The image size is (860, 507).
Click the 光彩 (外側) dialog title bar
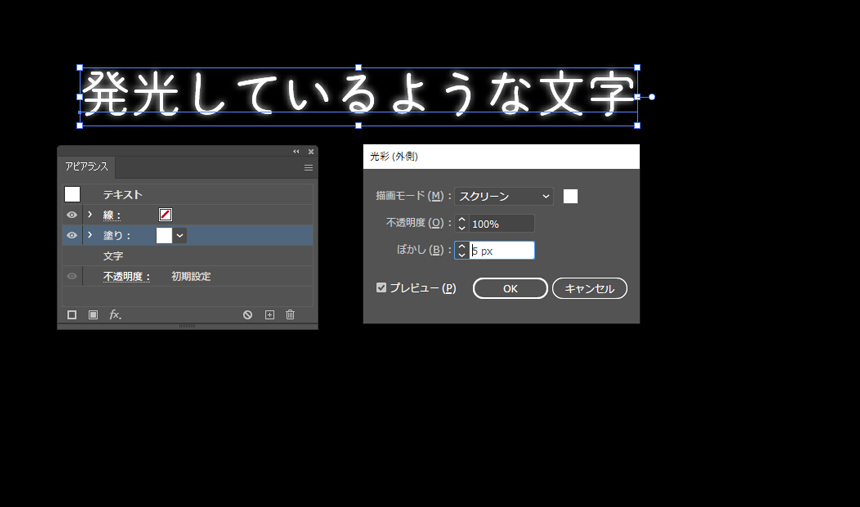click(501, 156)
